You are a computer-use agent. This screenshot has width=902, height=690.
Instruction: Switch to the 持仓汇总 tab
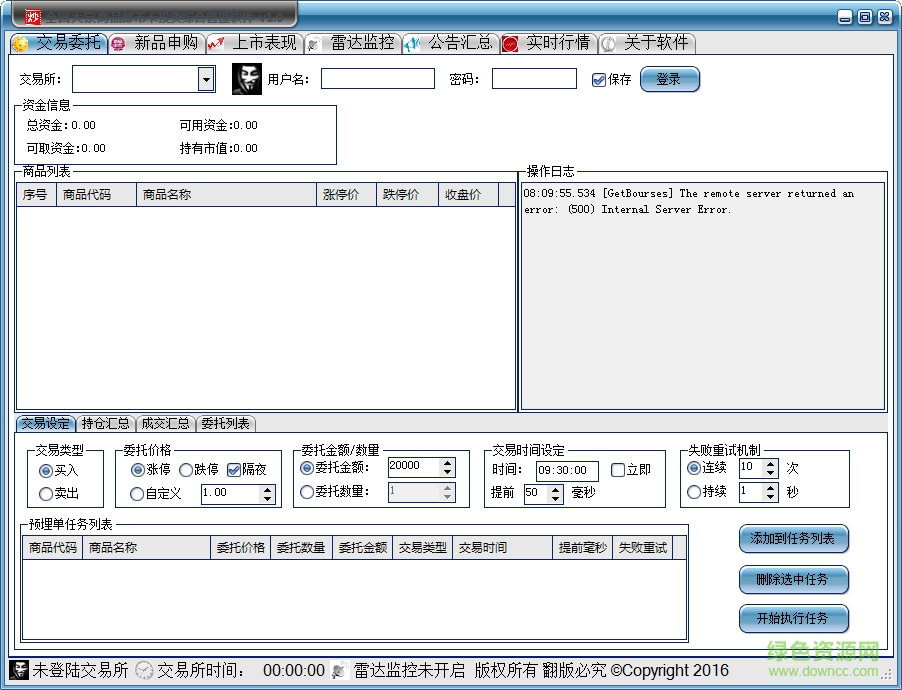point(105,423)
